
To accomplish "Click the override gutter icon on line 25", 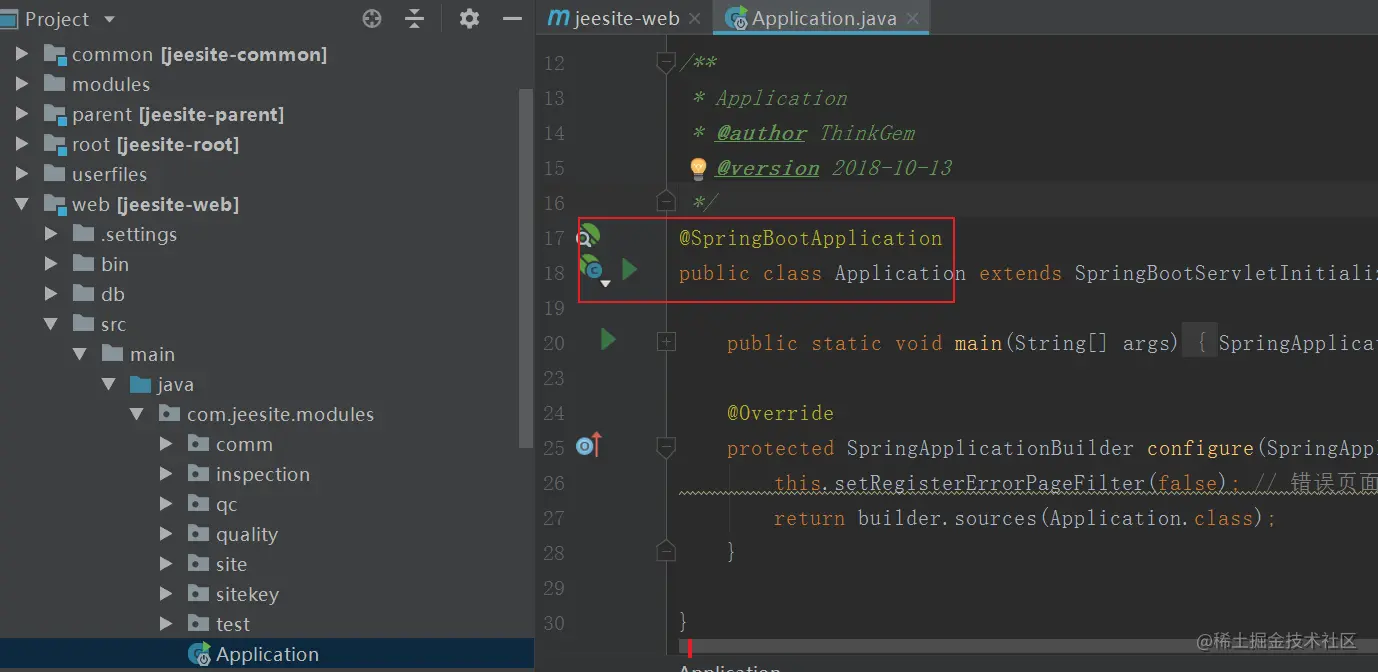I will [589, 446].
